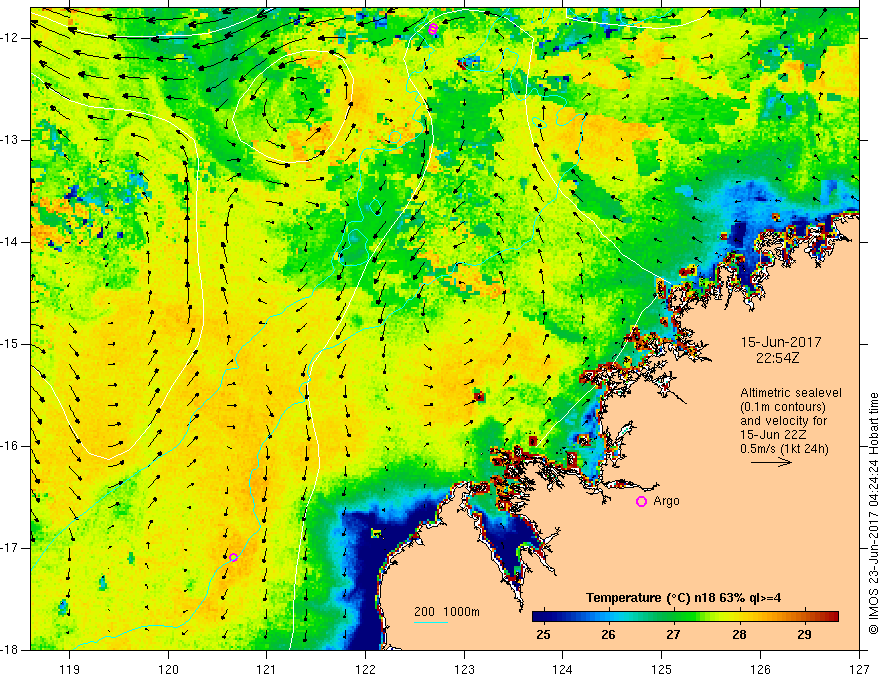The image size is (880, 680).
Task: Click the latitude axis label '-16'
Action: [10, 446]
